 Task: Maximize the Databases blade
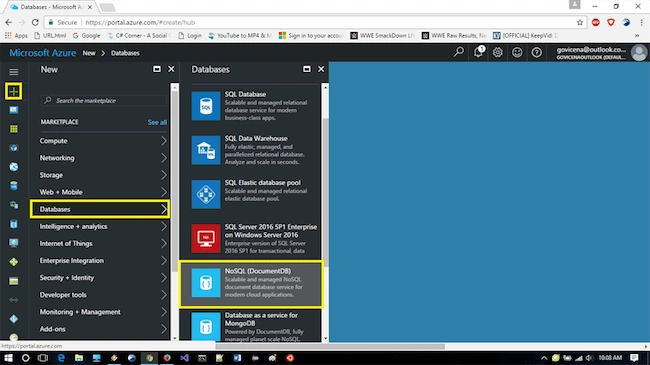(307, 69)
